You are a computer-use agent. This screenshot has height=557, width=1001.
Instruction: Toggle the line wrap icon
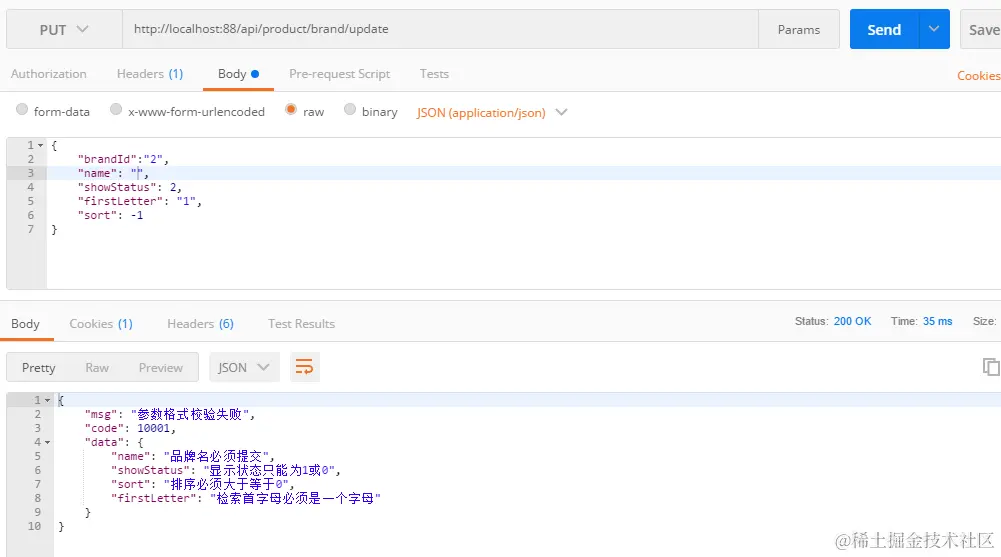305,368
